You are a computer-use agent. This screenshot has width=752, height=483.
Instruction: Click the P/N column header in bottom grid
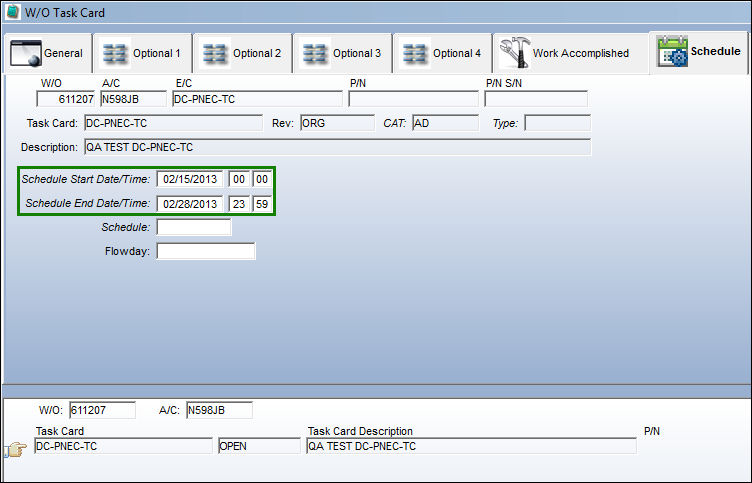[652, 431]
